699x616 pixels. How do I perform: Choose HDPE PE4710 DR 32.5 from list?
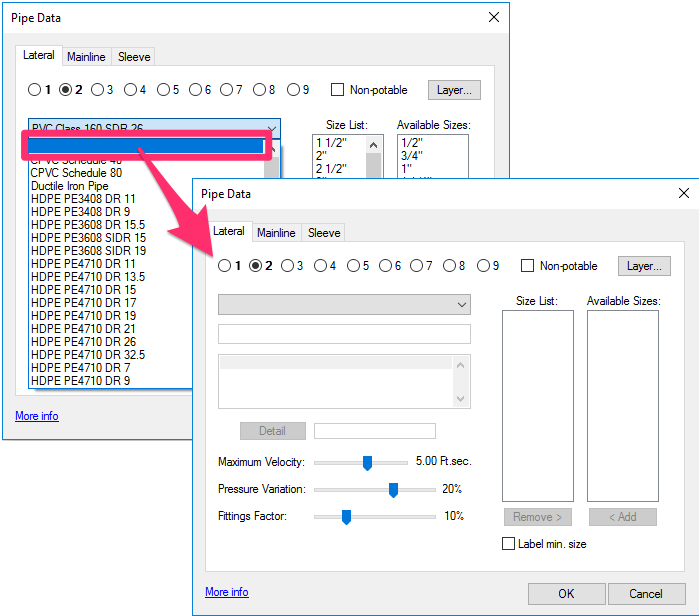click(x=88, y=354)
